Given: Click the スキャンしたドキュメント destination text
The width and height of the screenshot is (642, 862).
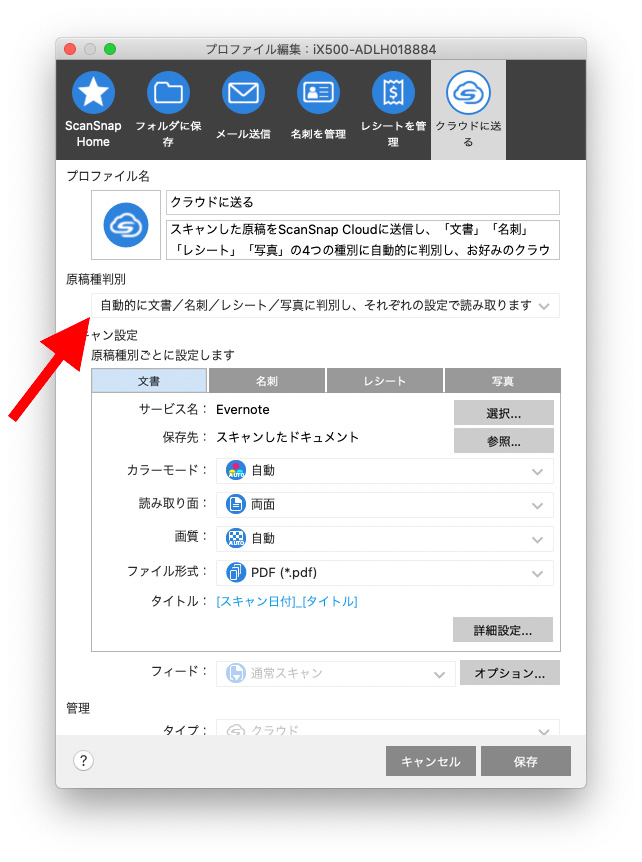Looking at the screenshot, I should 287,437.
